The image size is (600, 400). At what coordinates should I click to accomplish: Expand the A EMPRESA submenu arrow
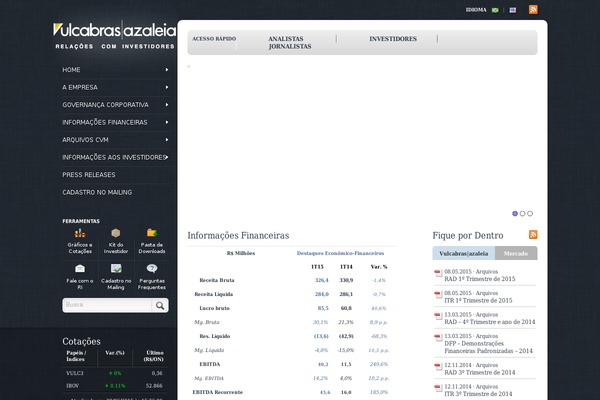pos(167,87)
